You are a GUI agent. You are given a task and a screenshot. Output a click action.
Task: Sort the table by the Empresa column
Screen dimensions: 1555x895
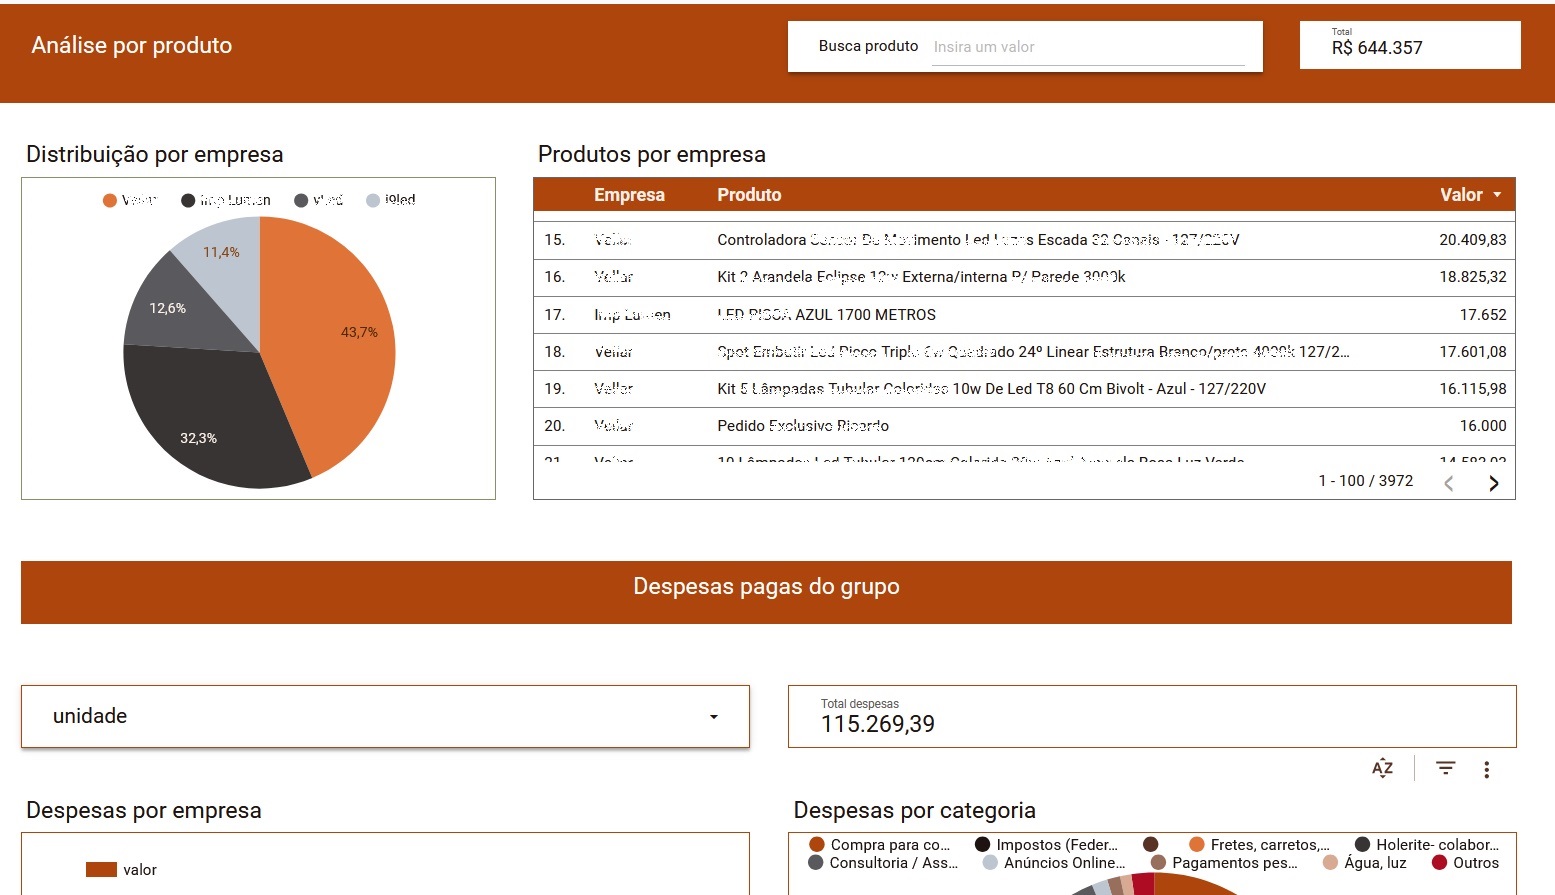click(629, 195)
